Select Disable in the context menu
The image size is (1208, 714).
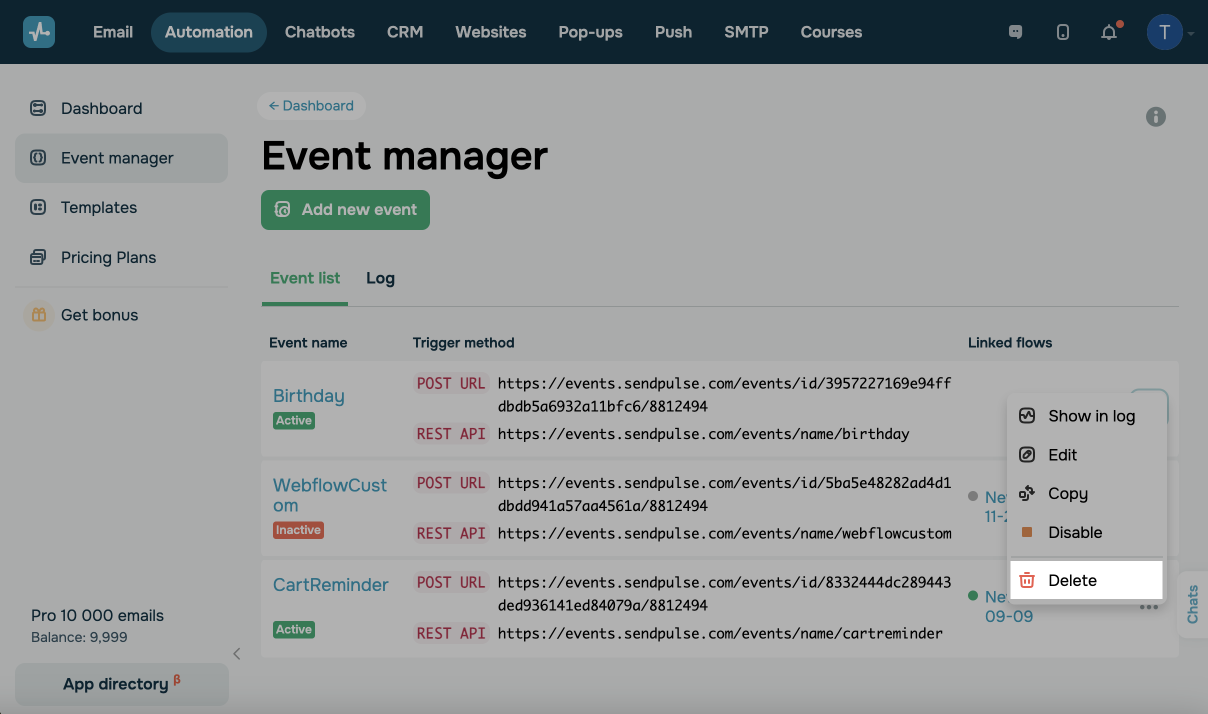1075,532
